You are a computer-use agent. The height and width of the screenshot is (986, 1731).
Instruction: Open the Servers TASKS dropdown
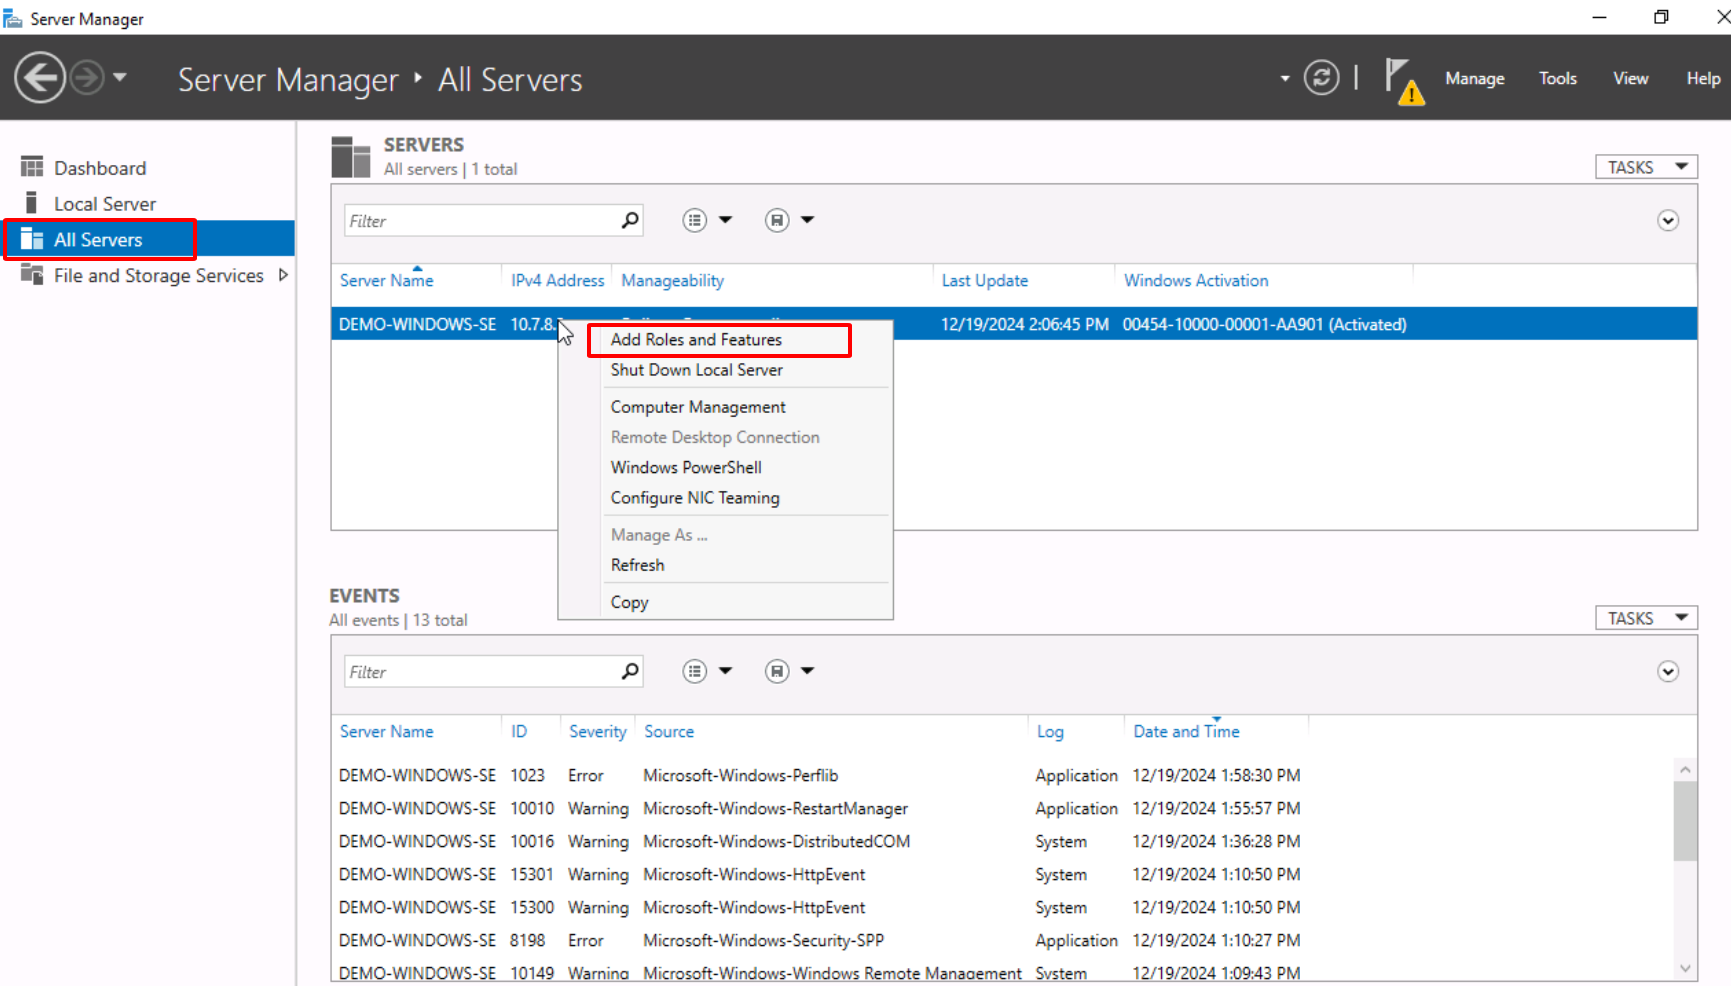(1645, 167)
